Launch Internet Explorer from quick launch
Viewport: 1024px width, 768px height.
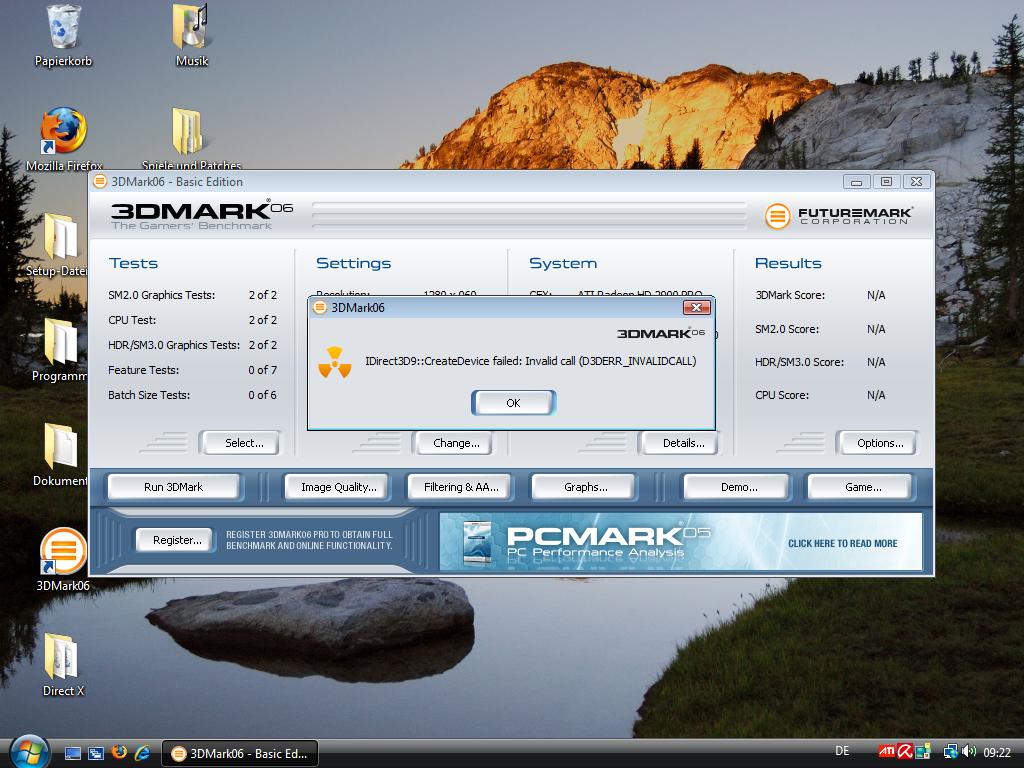click(142, 753)
